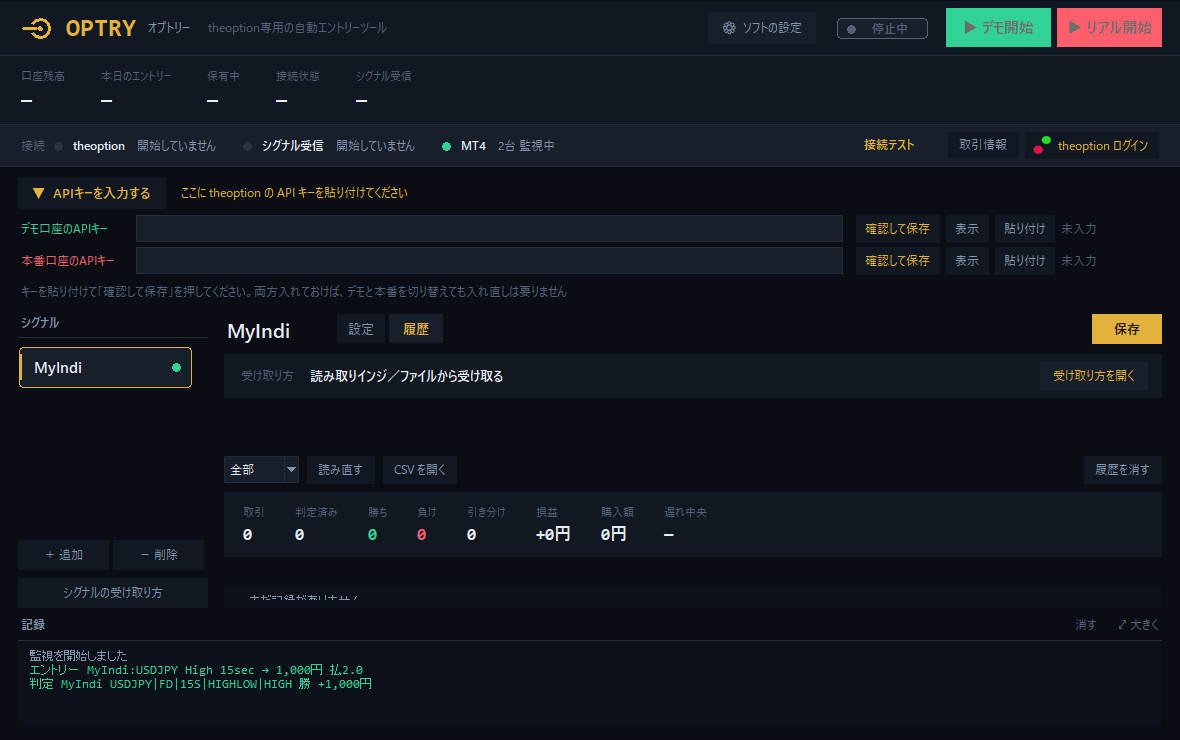This screenshot has height=740, width=1180.
Task: Show the live account API key
Action: pyautogui.click(x=967, y=260)
